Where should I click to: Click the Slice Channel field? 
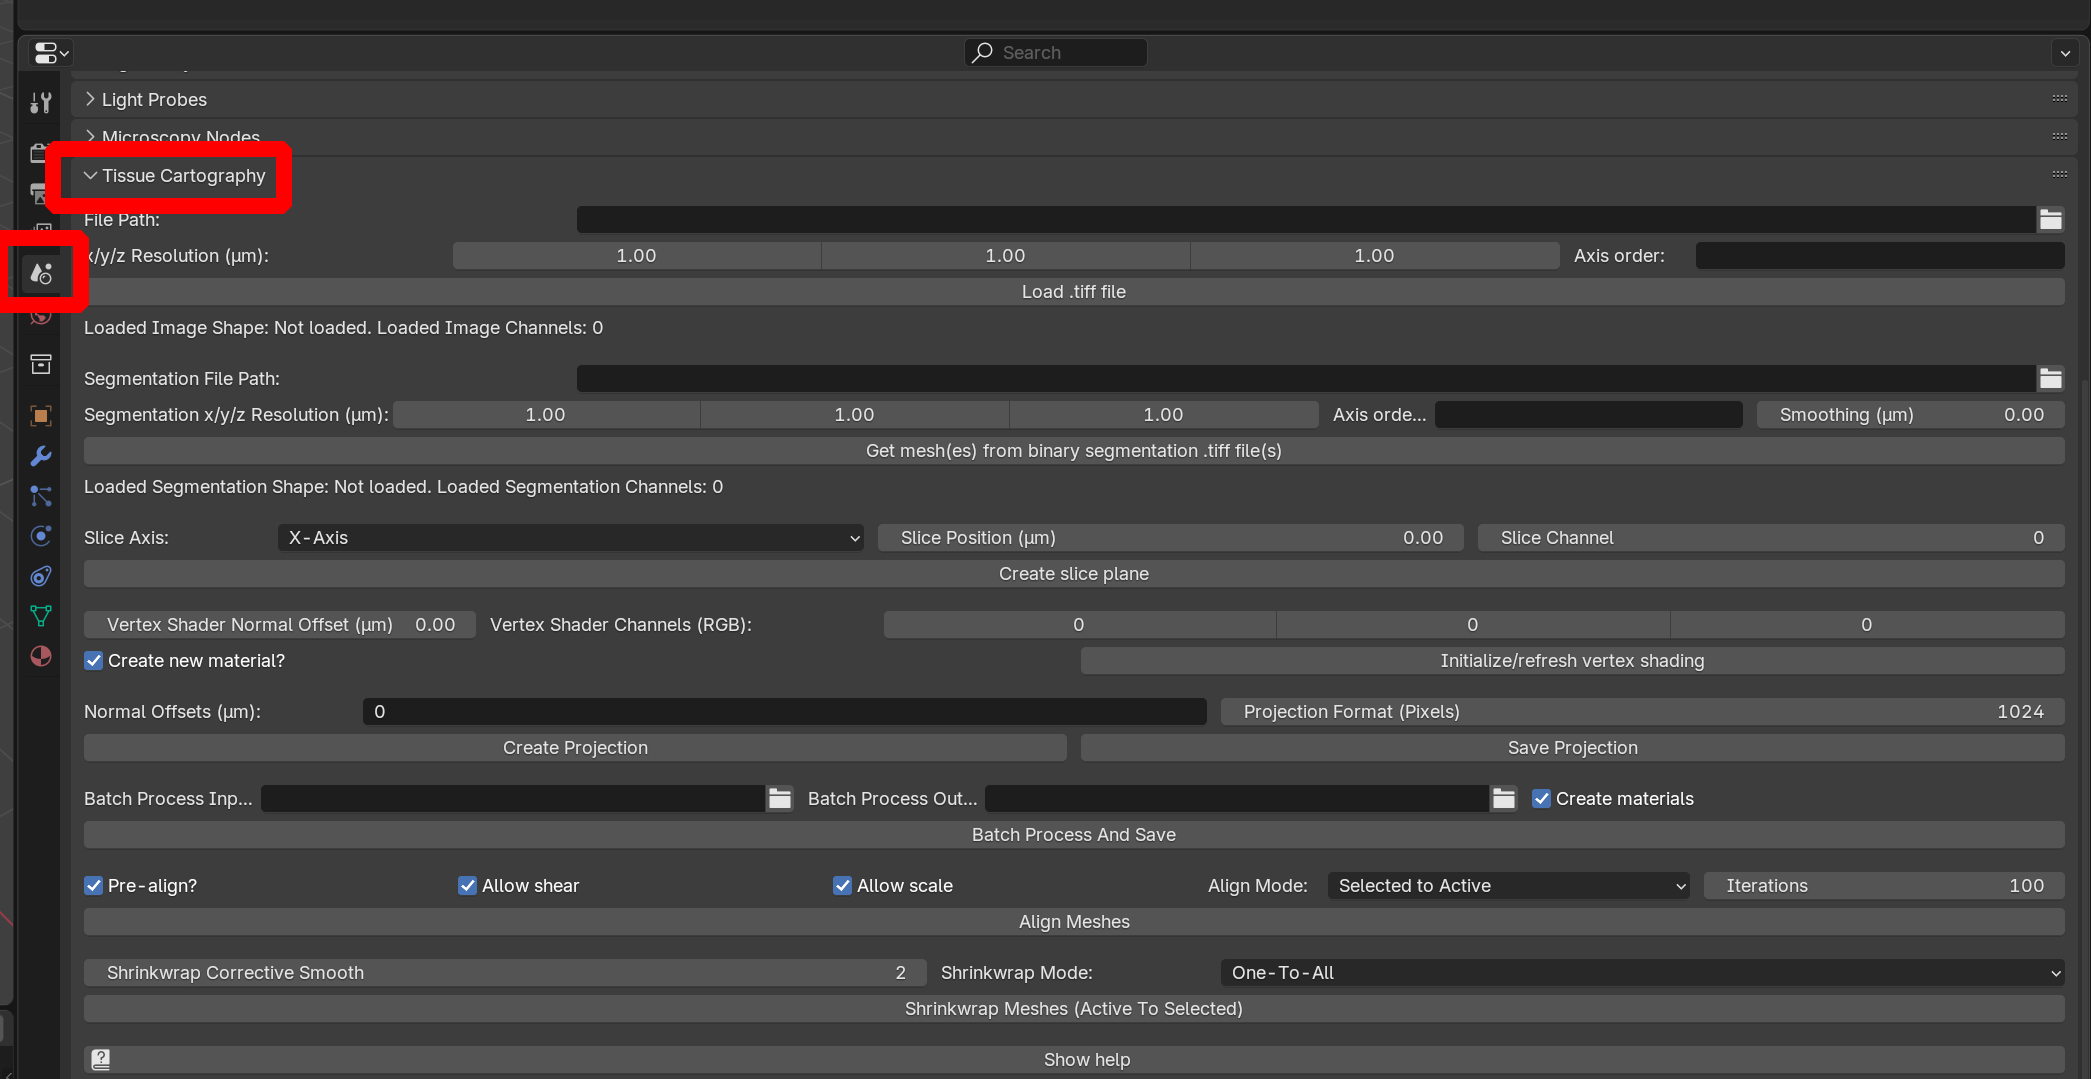tap(1771, 538)
